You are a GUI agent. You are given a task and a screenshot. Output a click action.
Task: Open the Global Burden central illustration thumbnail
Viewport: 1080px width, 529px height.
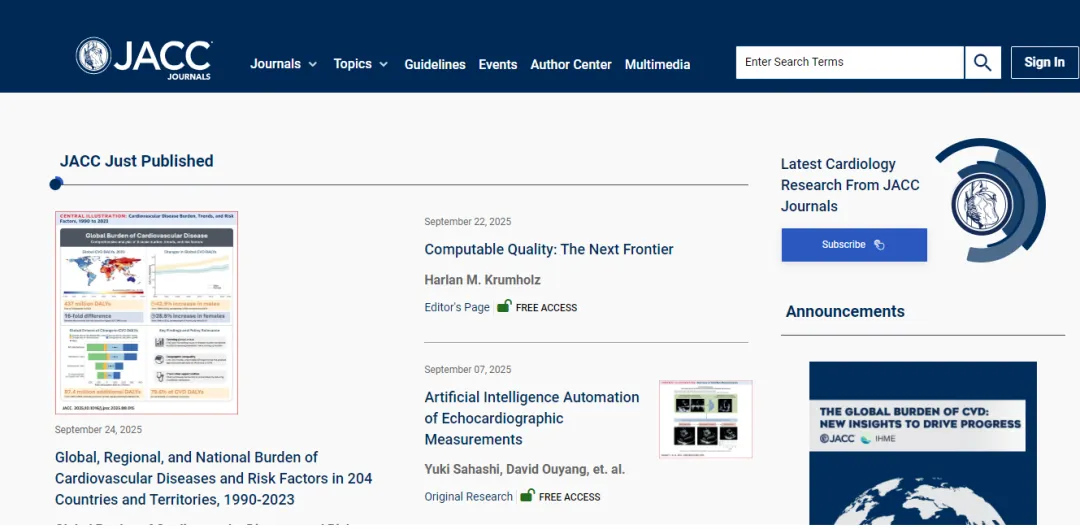click(147, 313)
